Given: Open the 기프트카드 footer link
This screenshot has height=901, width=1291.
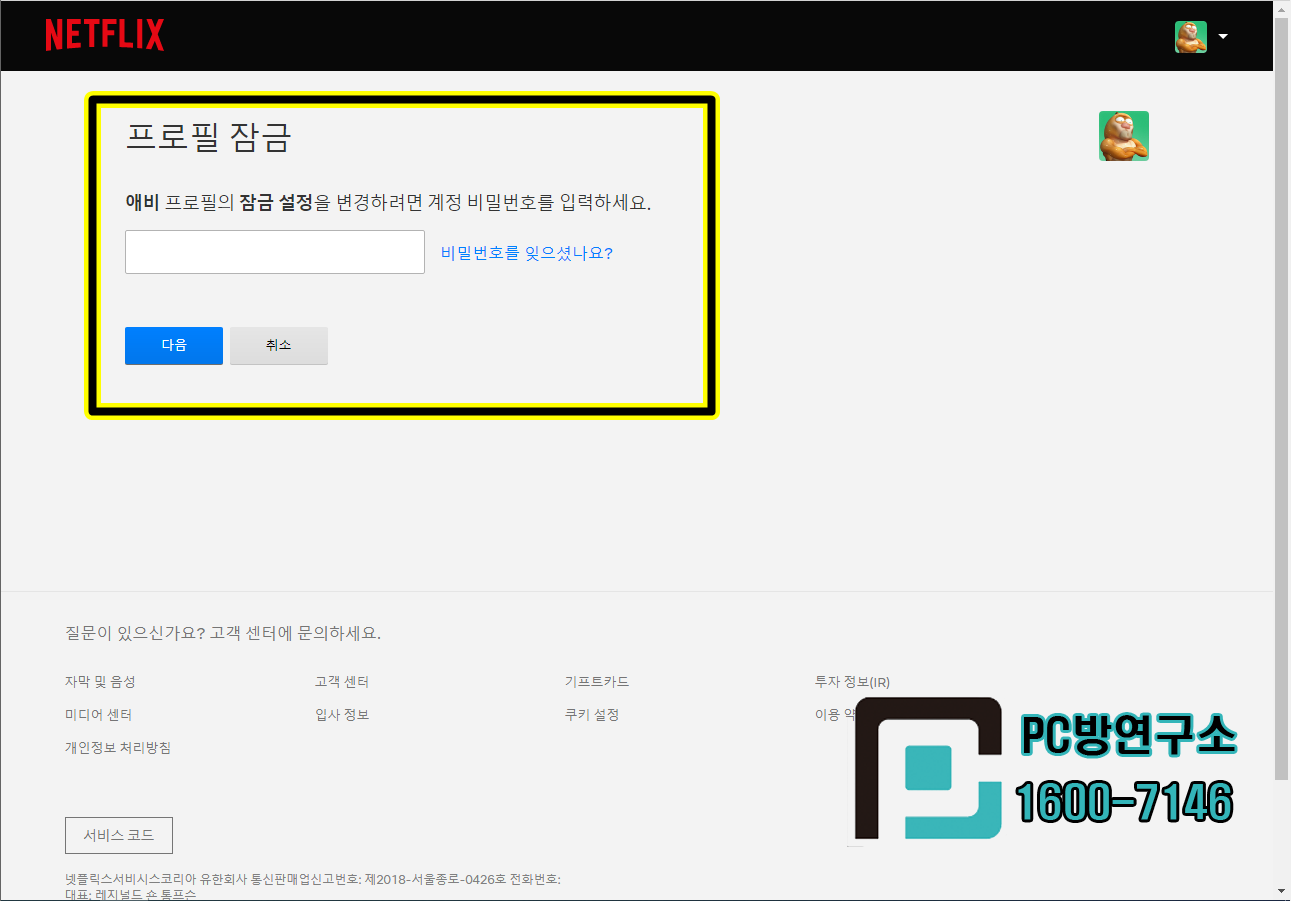Looking at the screenshot, I should 597,682.
